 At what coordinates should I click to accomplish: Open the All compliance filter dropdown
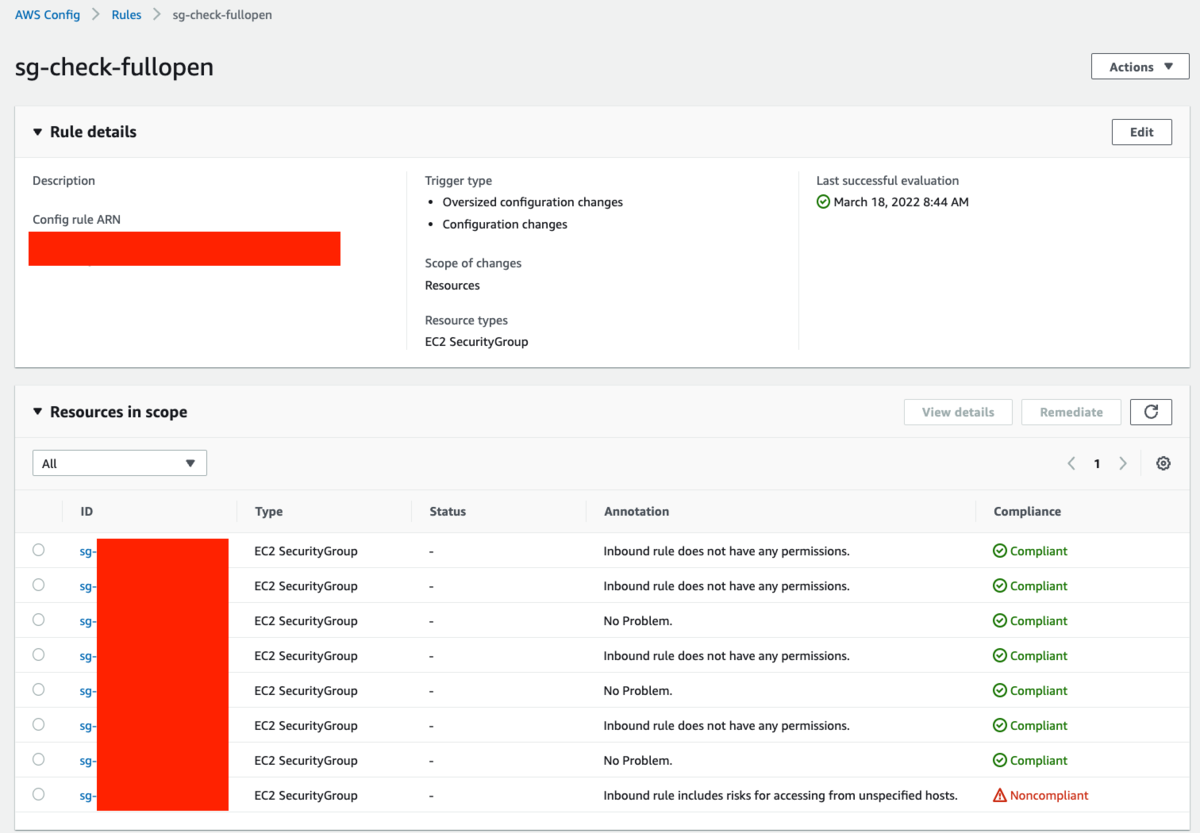coord(119,463)
